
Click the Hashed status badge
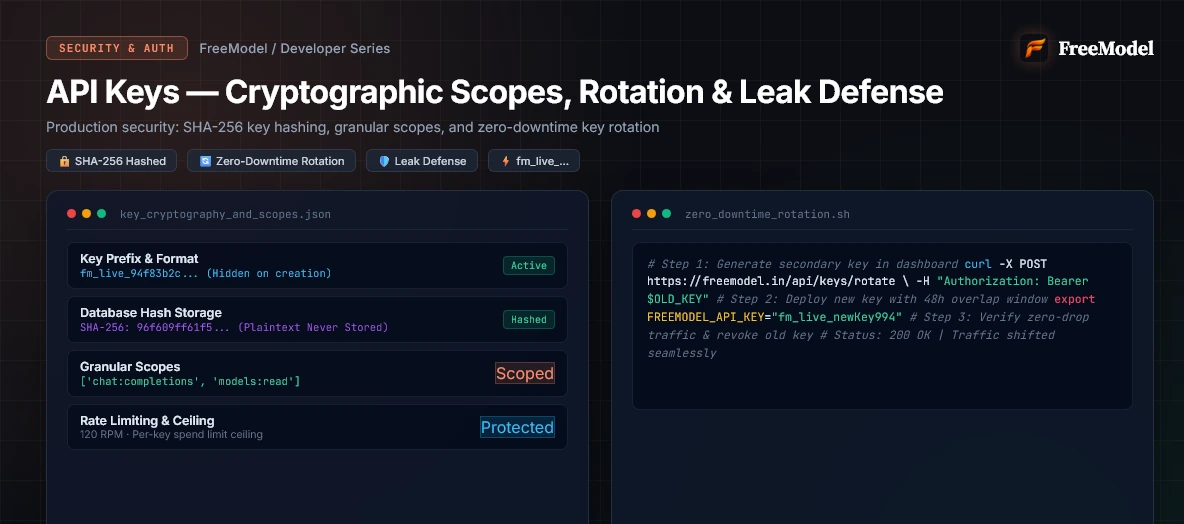tap(529, 319)
